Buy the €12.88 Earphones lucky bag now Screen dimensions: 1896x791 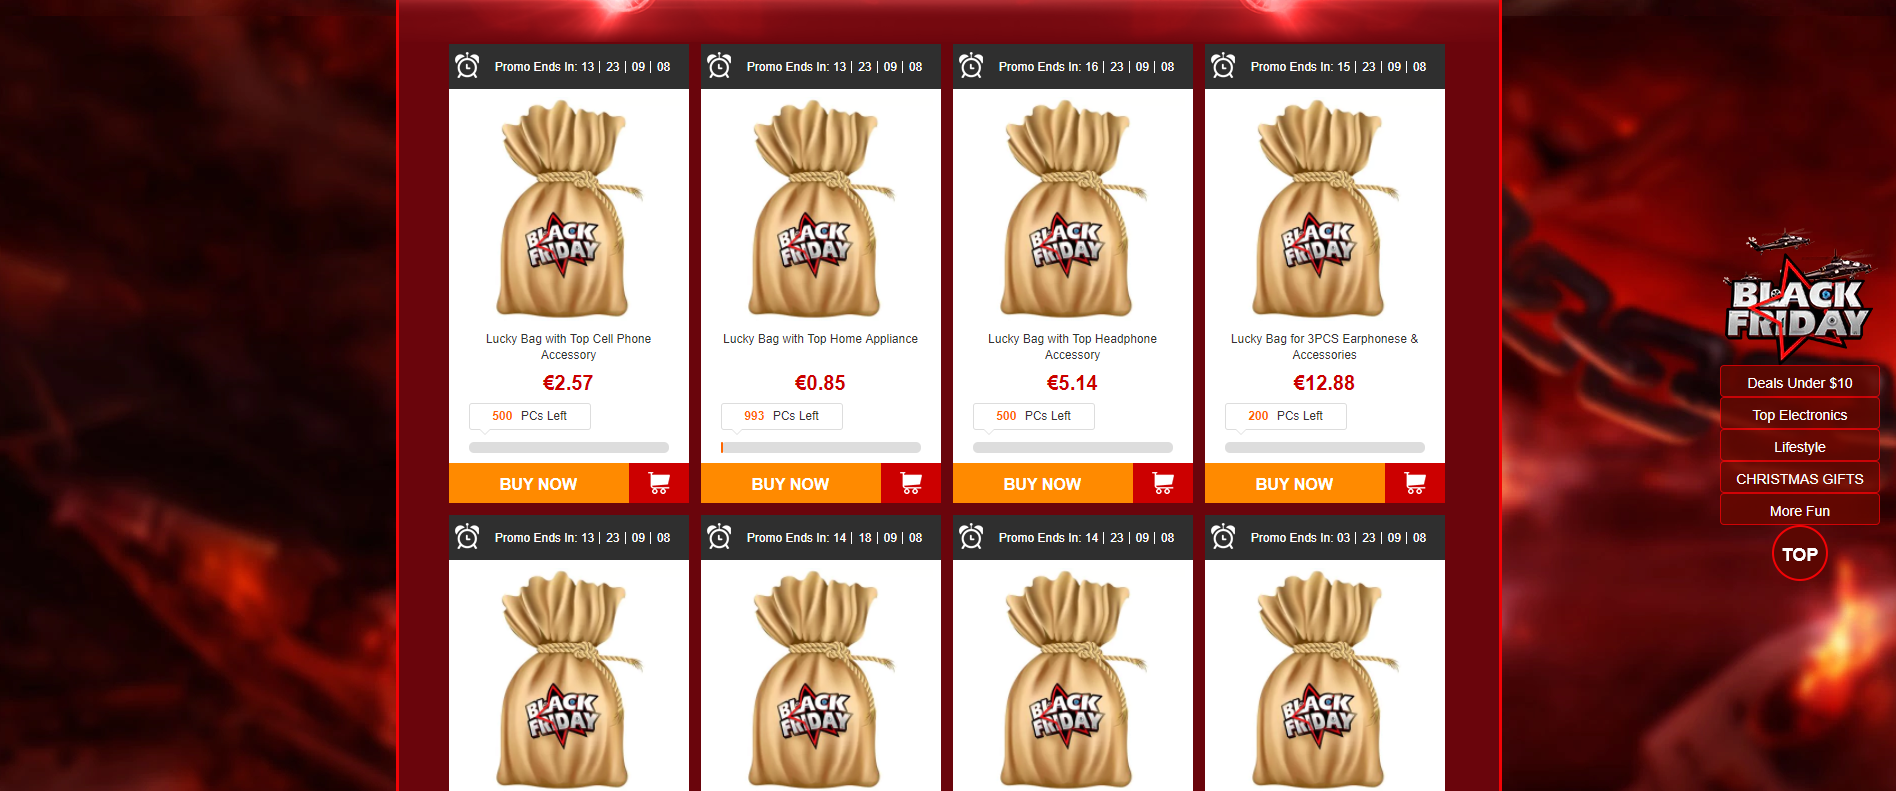pos(1295,483)
